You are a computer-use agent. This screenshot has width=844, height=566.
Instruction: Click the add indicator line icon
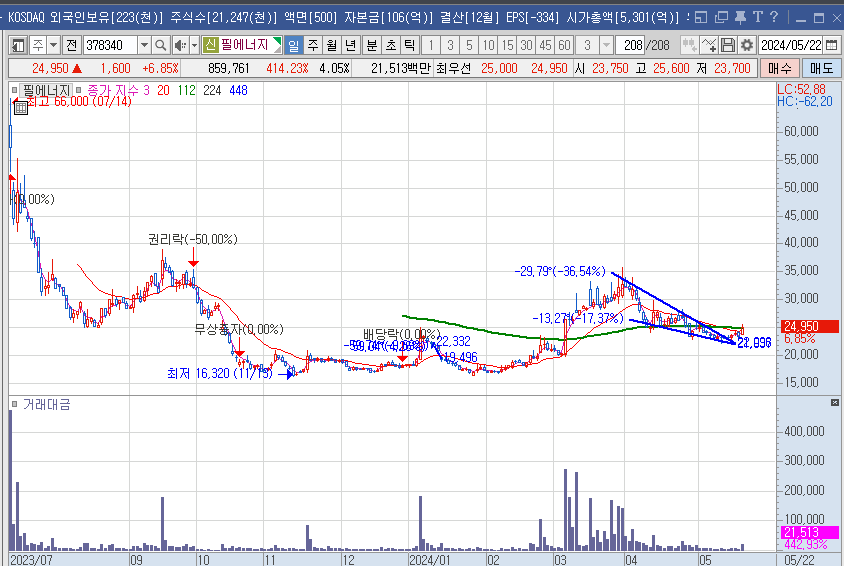point(709,45)
